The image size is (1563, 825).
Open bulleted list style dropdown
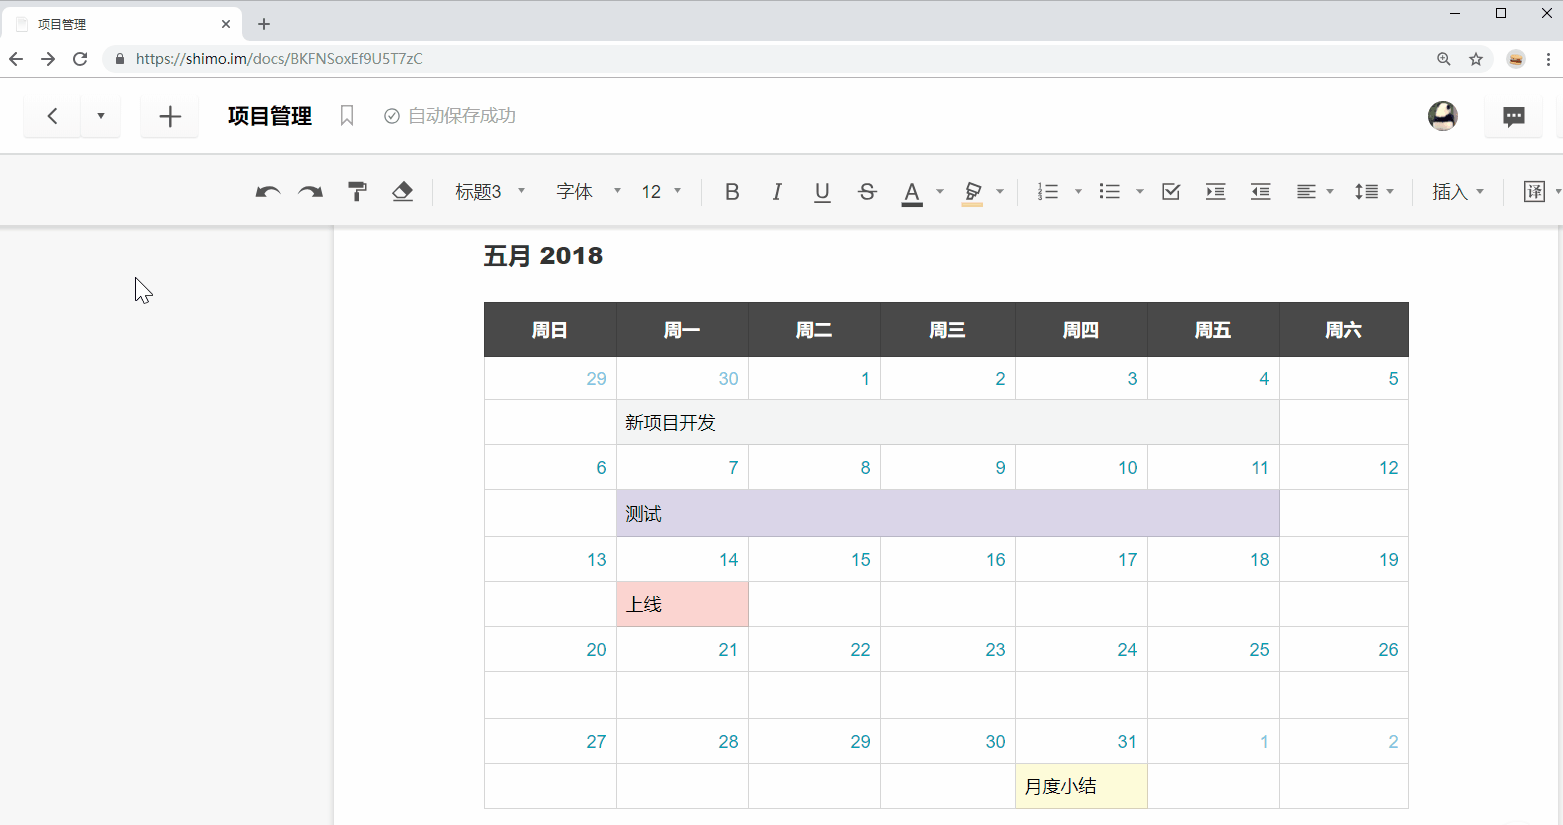(x=1140, y=192)
